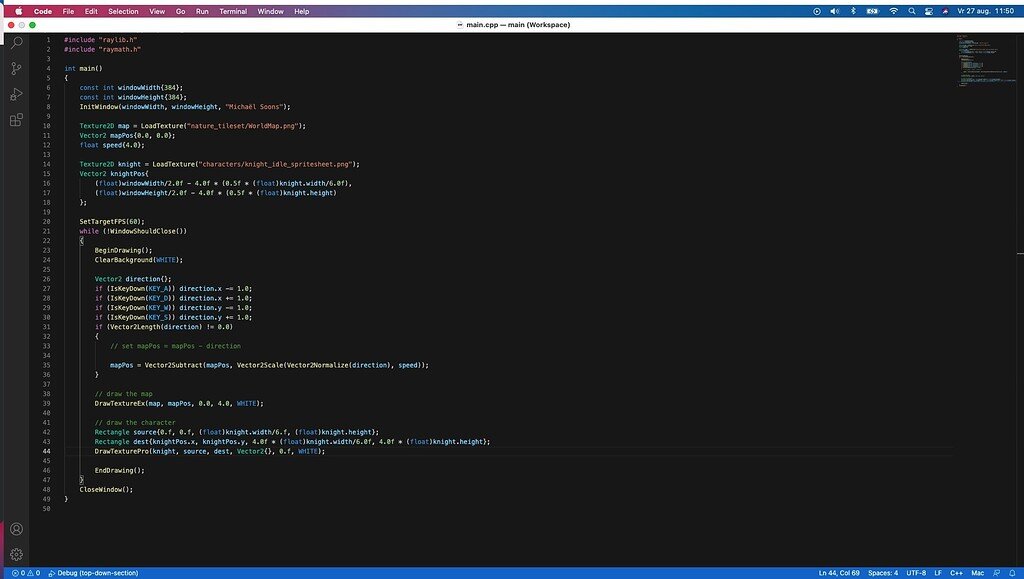The width and height of the screenshot is (1024, 579).
Task: Click Ln 44, Col 69 to go to line
Action: [839, 573]
